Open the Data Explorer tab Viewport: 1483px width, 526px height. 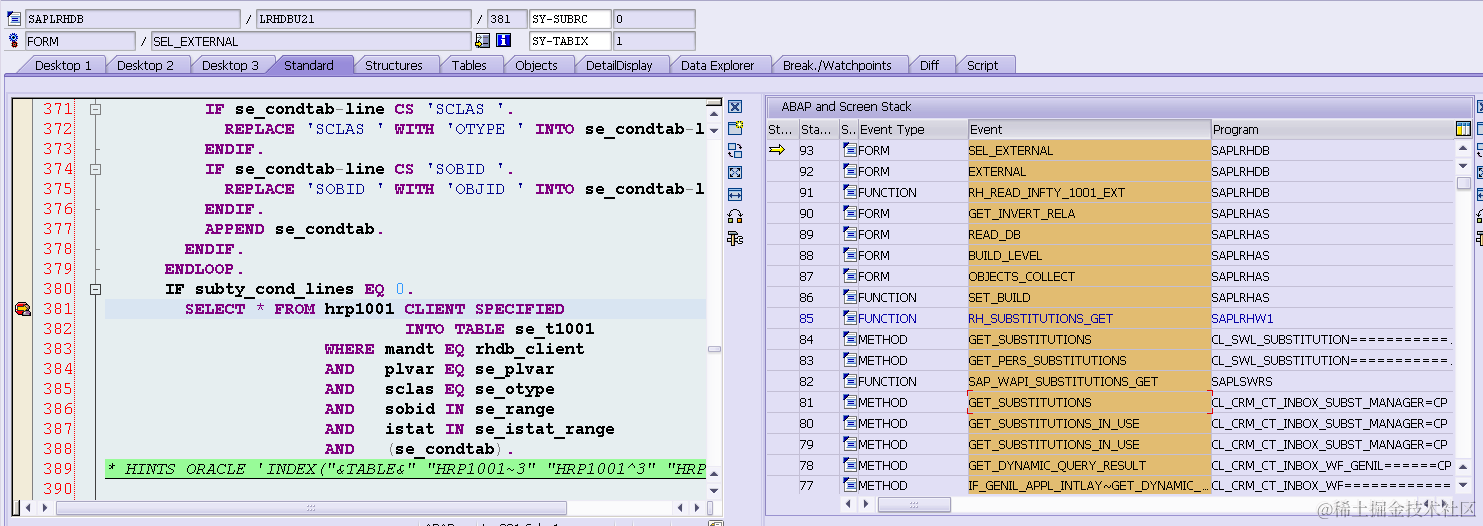pos(718,65)
